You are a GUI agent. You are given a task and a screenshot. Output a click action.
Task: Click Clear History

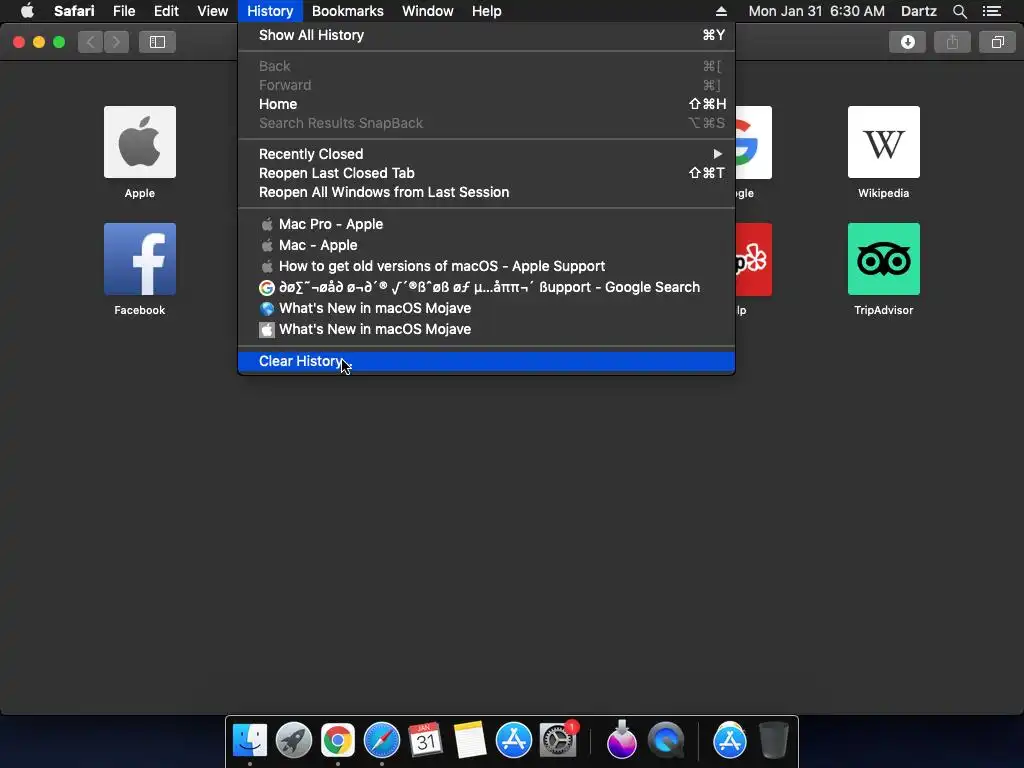[487, 361]
